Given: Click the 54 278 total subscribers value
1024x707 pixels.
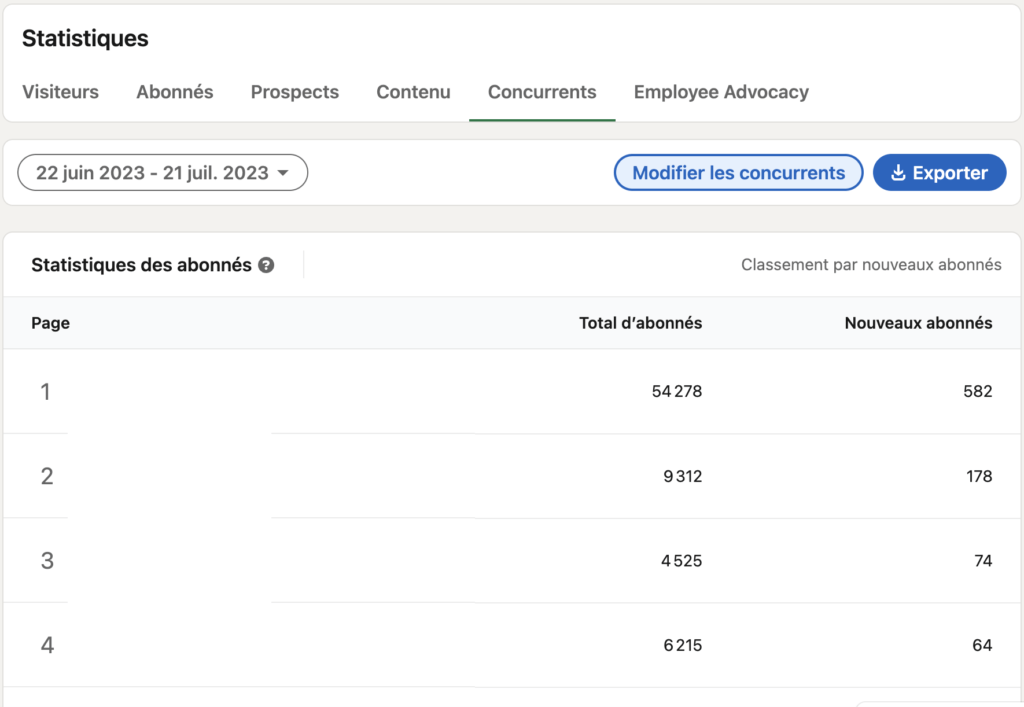Looking at the screenshot, I should (x=677, y=392).
